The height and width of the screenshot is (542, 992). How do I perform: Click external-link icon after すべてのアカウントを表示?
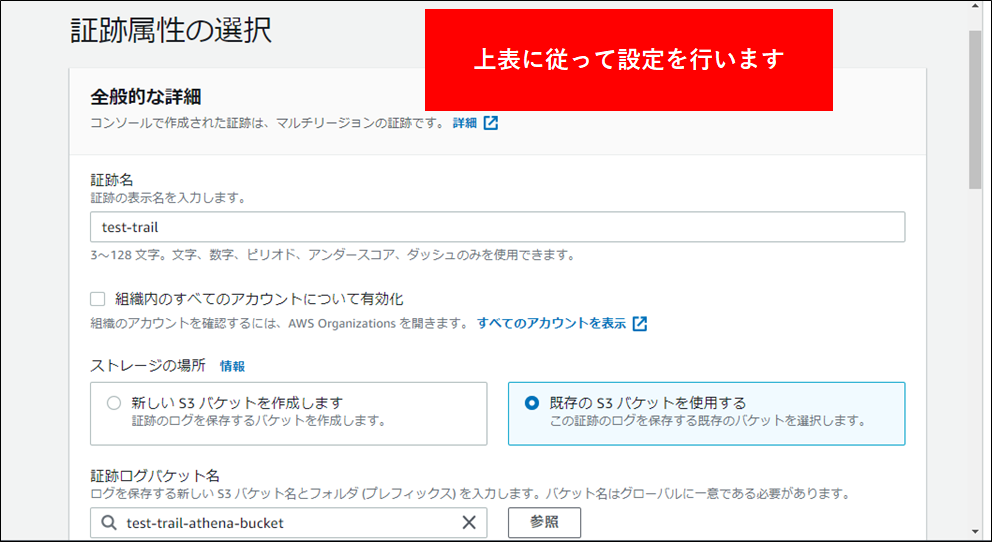point(640,323)
